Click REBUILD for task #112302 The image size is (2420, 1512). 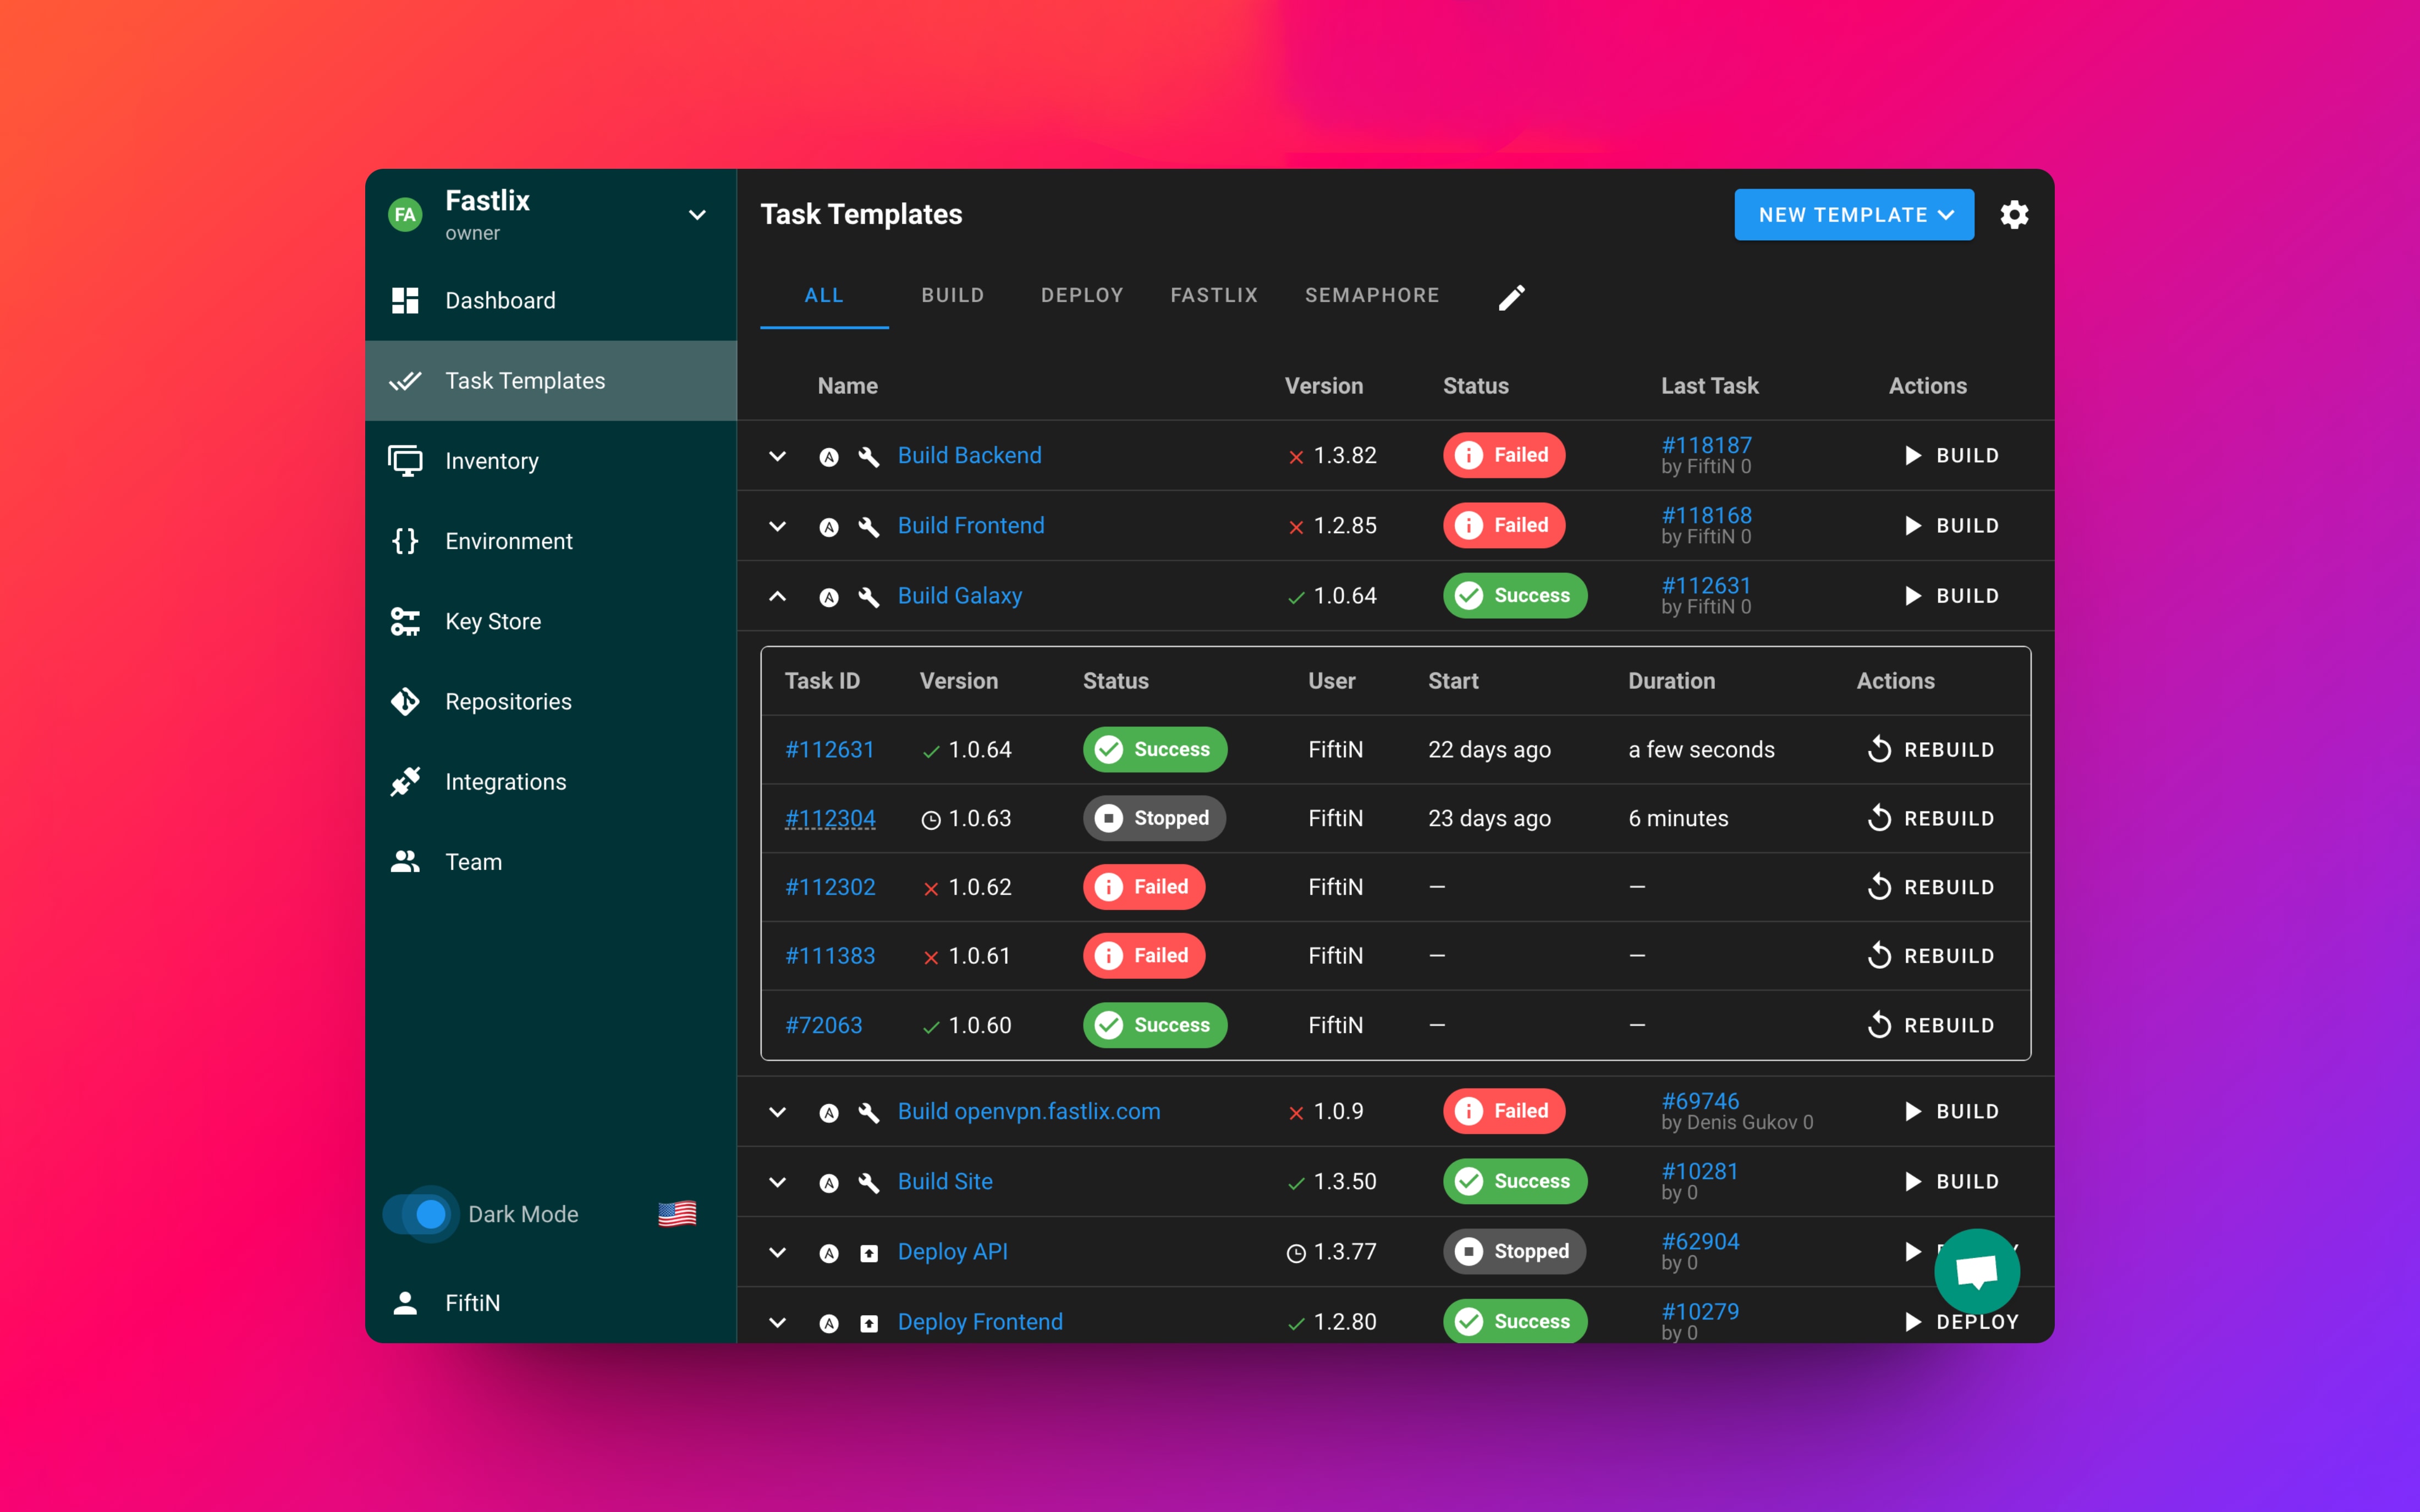[x=1930, y=887]
